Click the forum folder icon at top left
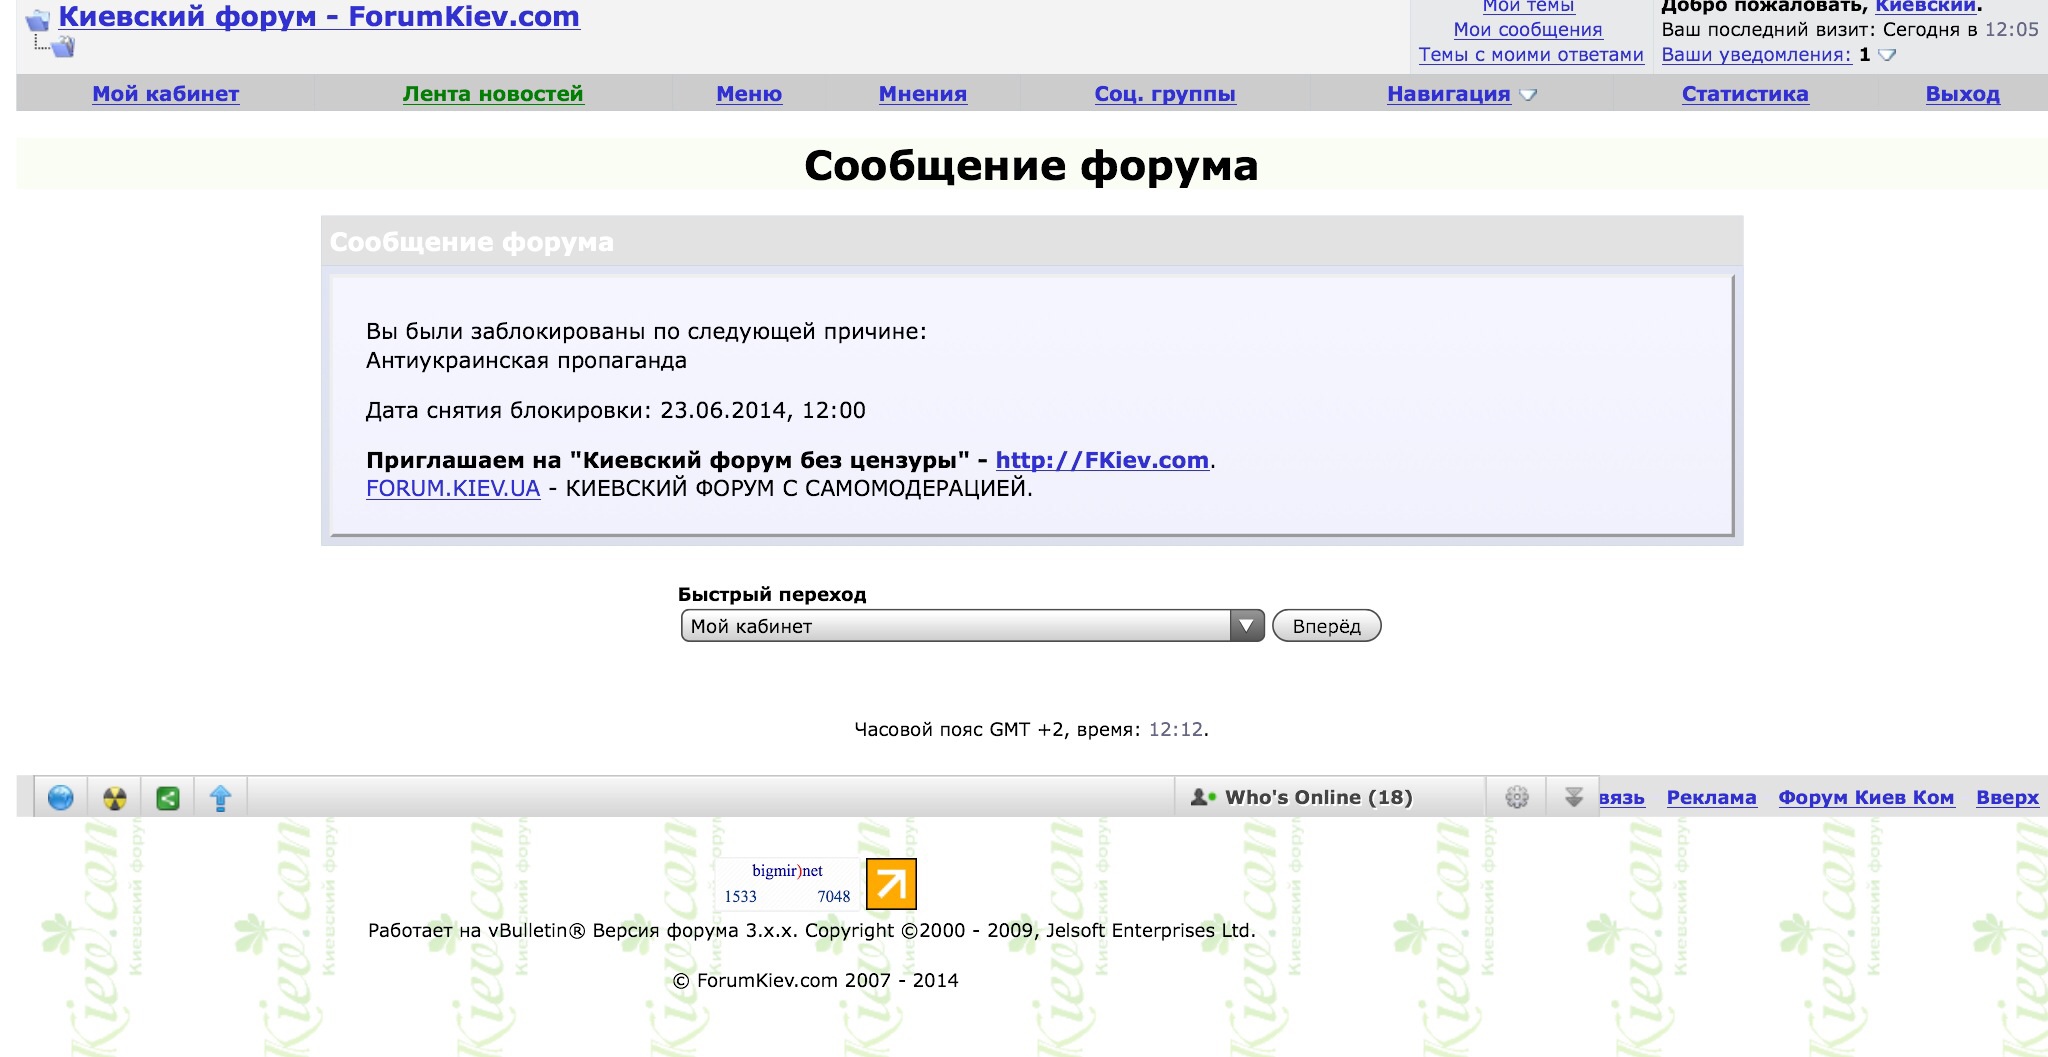The width and height of the screenshot is (2048, 1057). point(37,19)
